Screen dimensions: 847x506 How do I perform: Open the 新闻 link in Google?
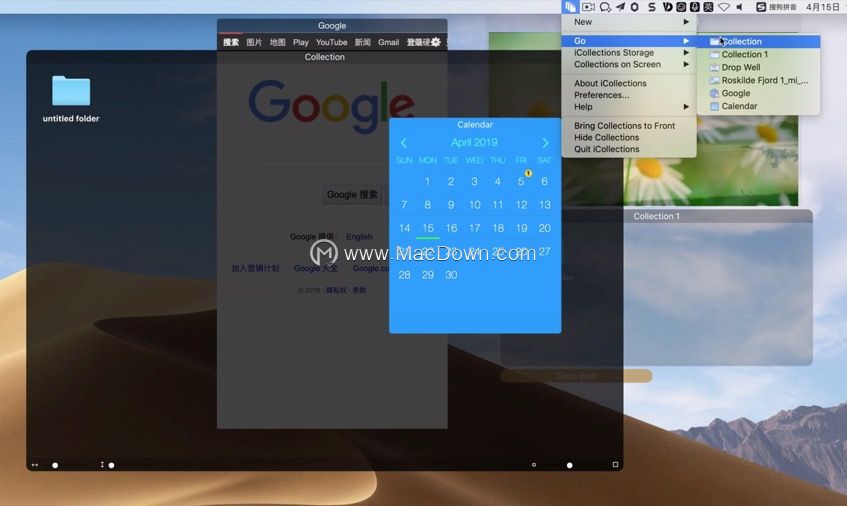362,42
